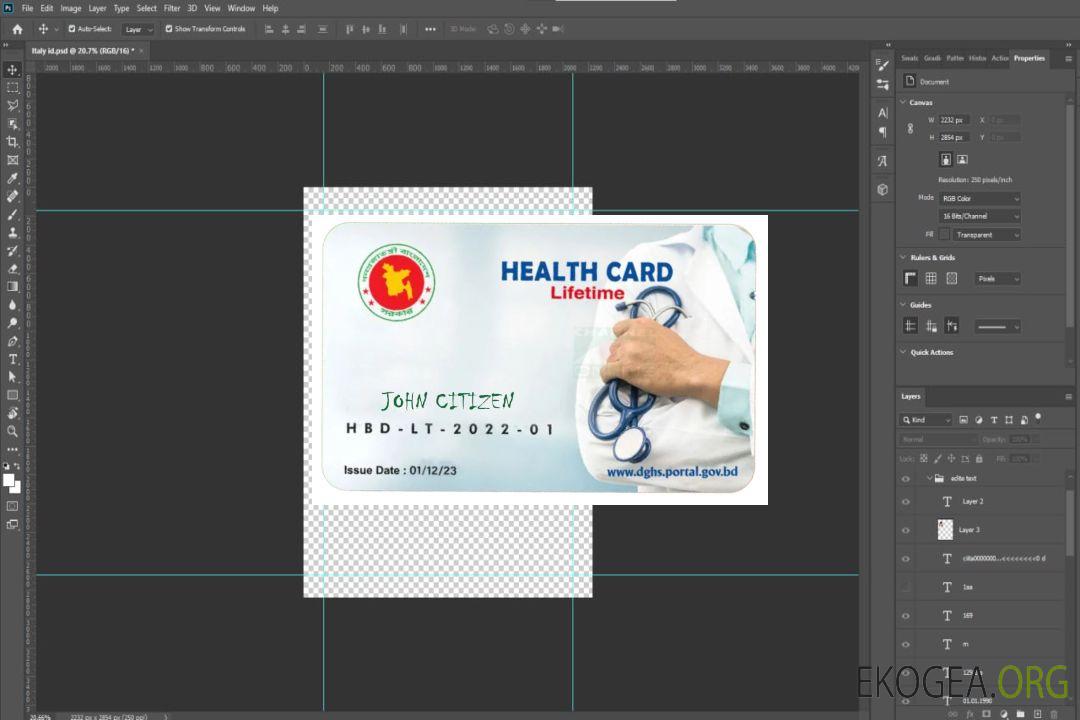Toggle the grid icon in Rulers & Grids

pyautogui.click(x=931, y=278)
